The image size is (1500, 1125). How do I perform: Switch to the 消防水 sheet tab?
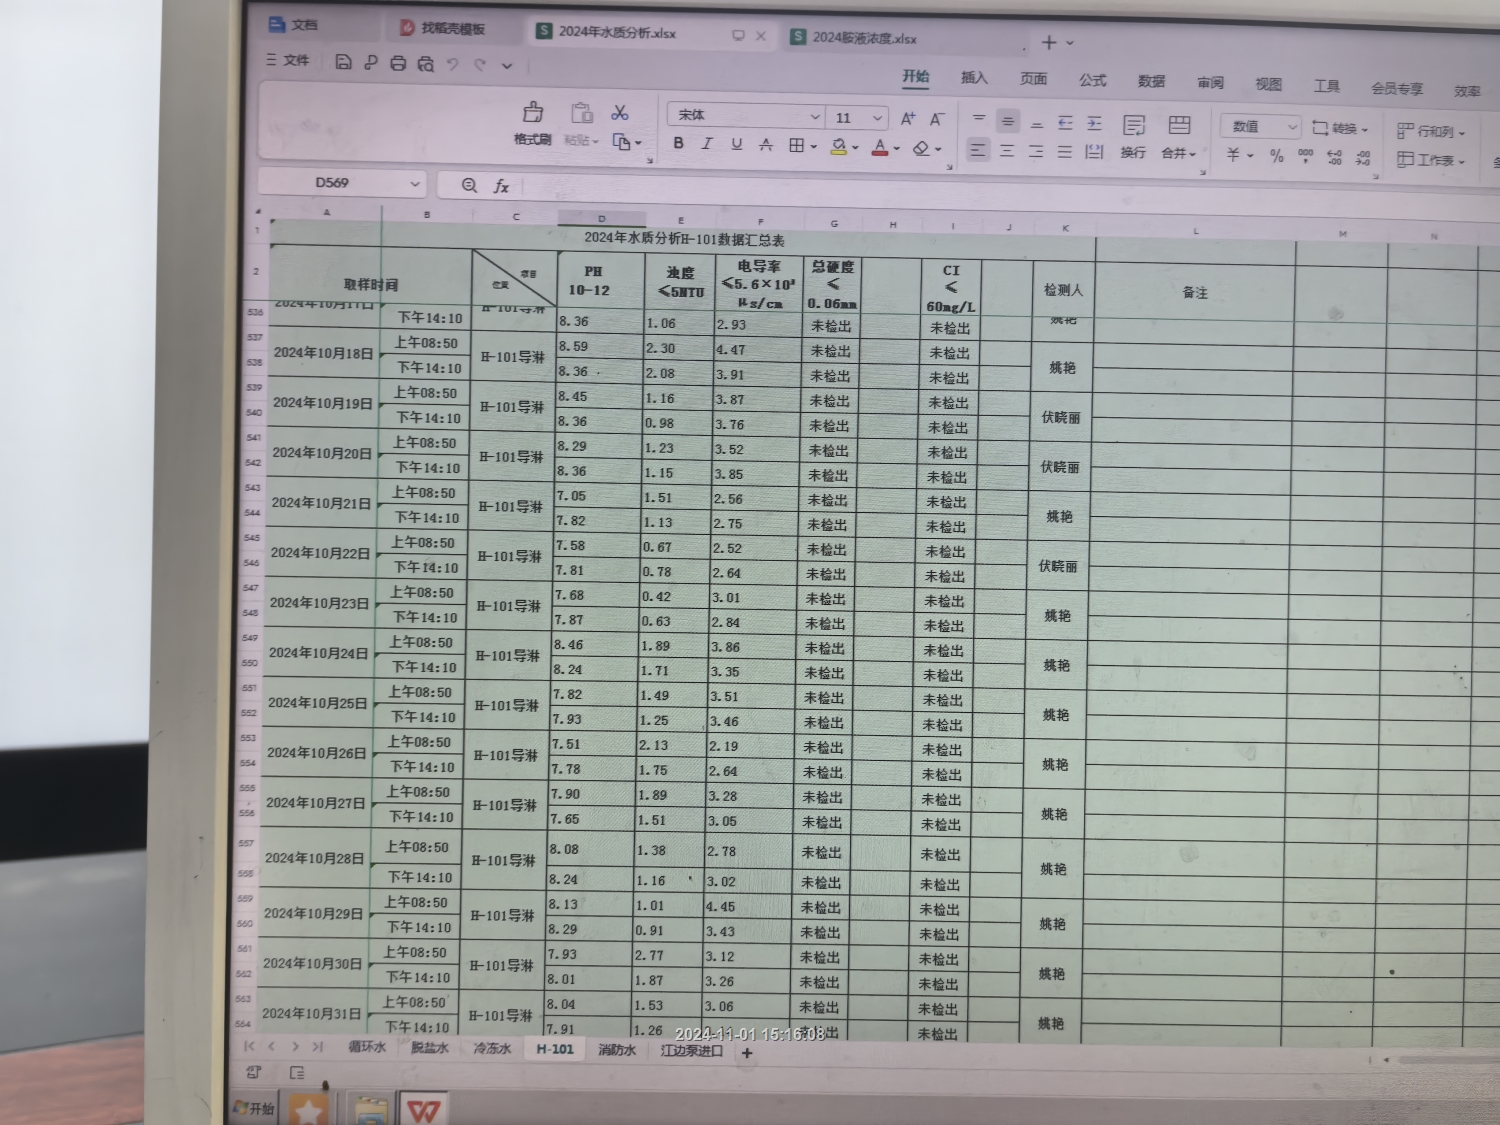[617, 1049]
